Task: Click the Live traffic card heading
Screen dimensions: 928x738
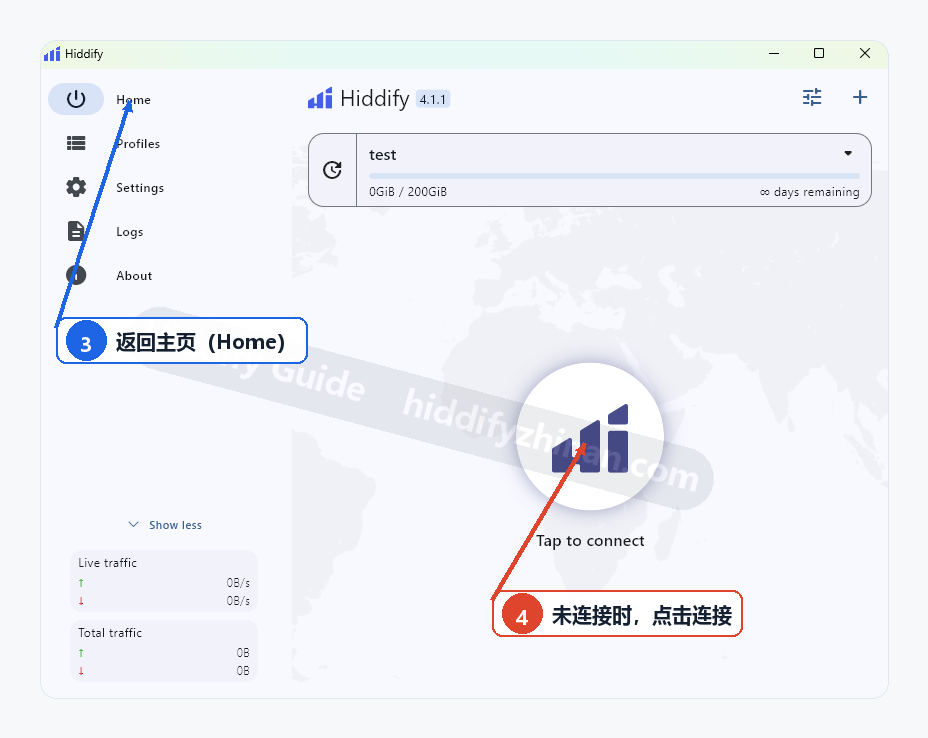Action: coord(107,563)
